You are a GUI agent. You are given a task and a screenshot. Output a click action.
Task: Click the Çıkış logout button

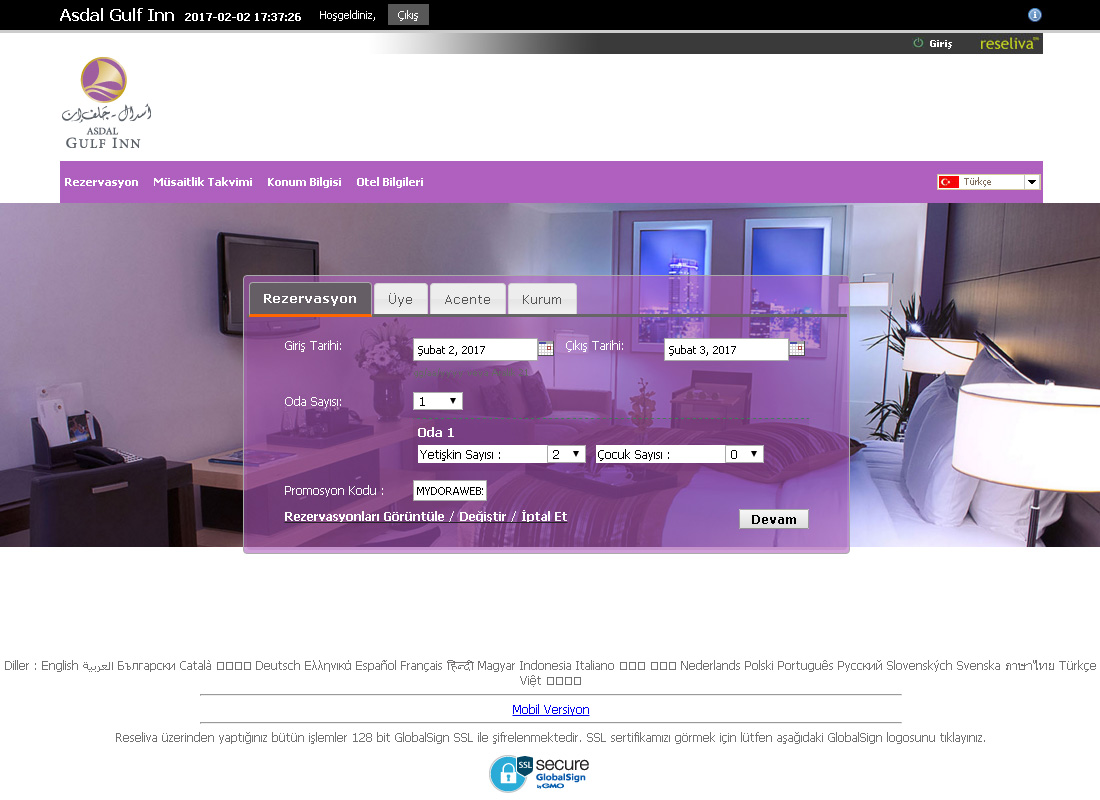(408, 15)
